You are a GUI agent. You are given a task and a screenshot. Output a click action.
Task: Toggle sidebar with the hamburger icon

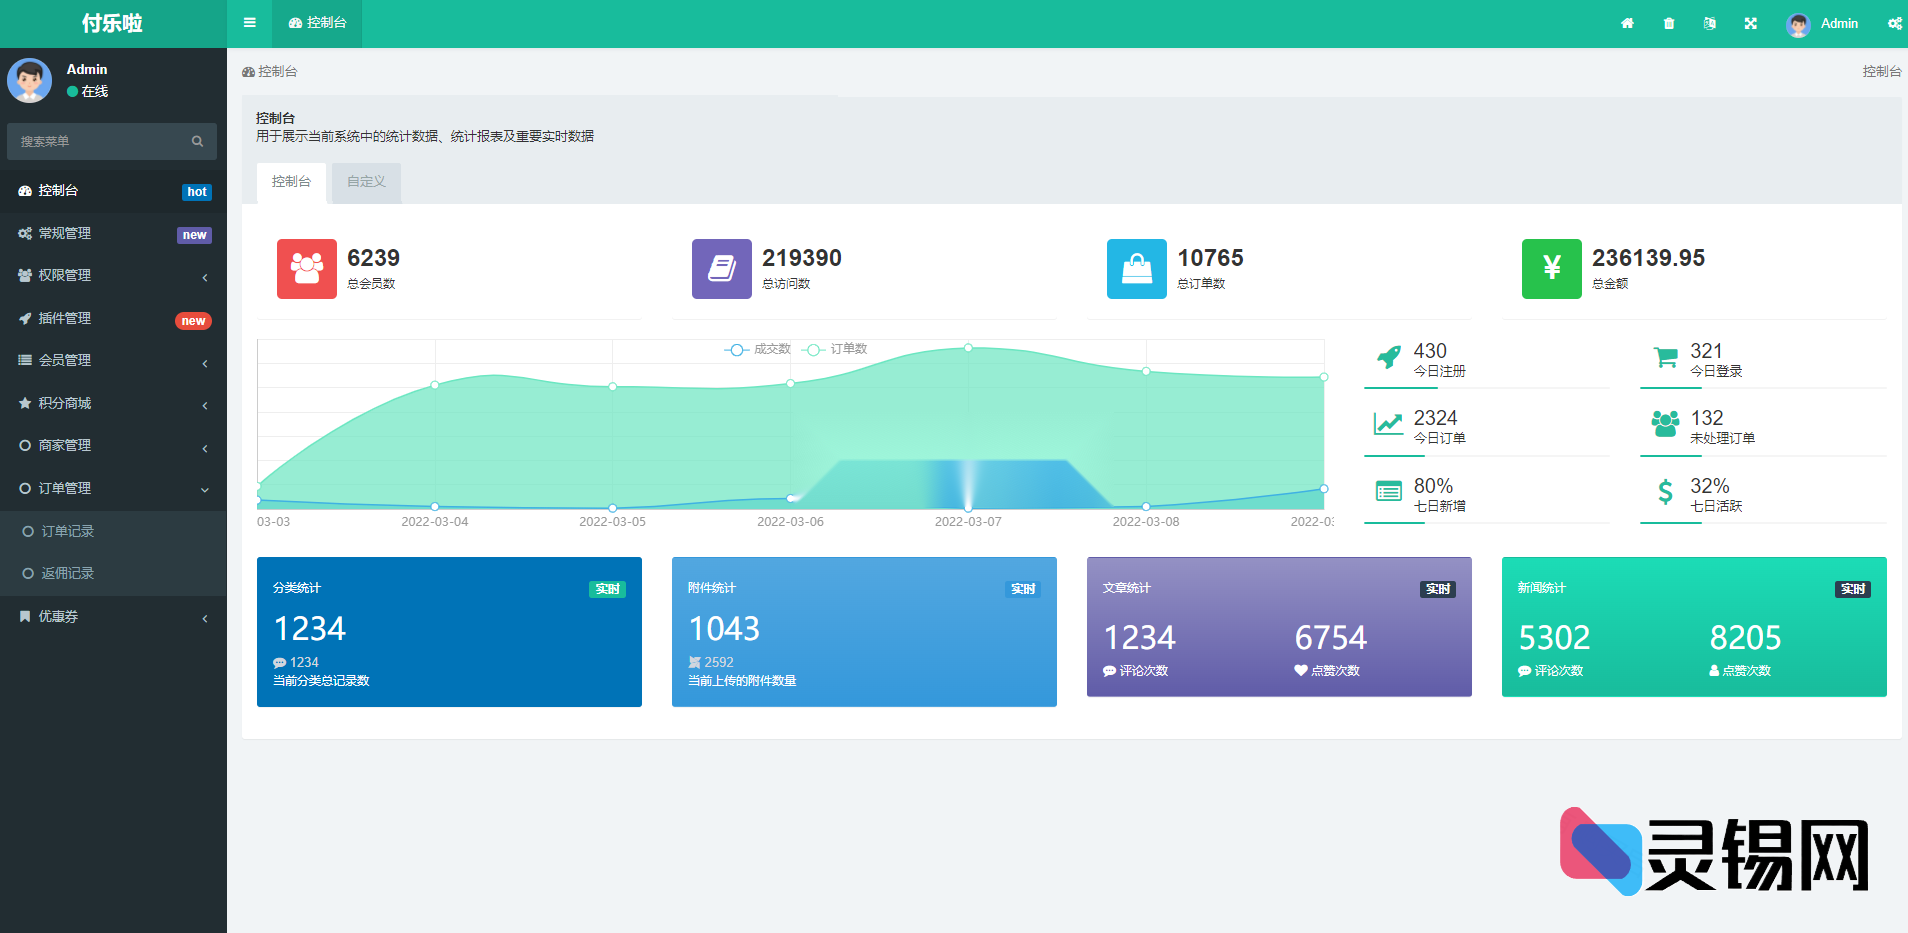pos(250,23)
